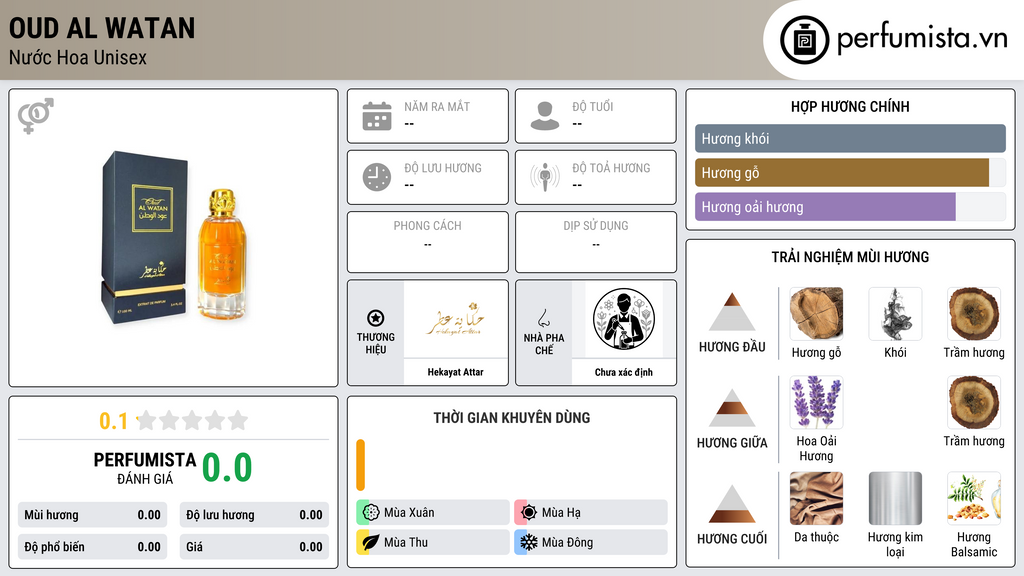Select the Mùa Đông season chip
Screen dimensions: 1024x576
[591, 542]
